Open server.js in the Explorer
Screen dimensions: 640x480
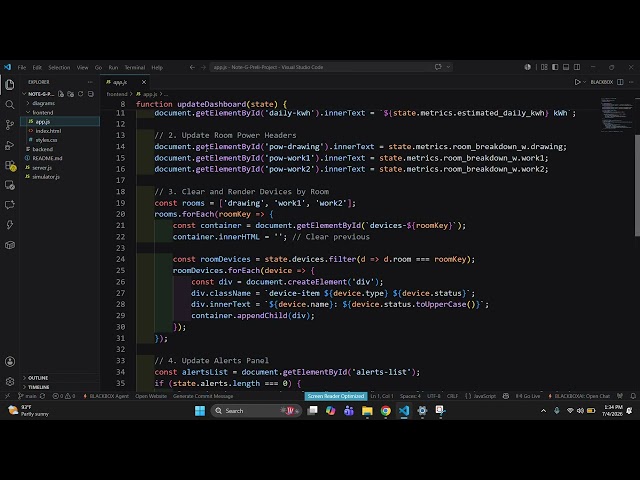point(42,168)
